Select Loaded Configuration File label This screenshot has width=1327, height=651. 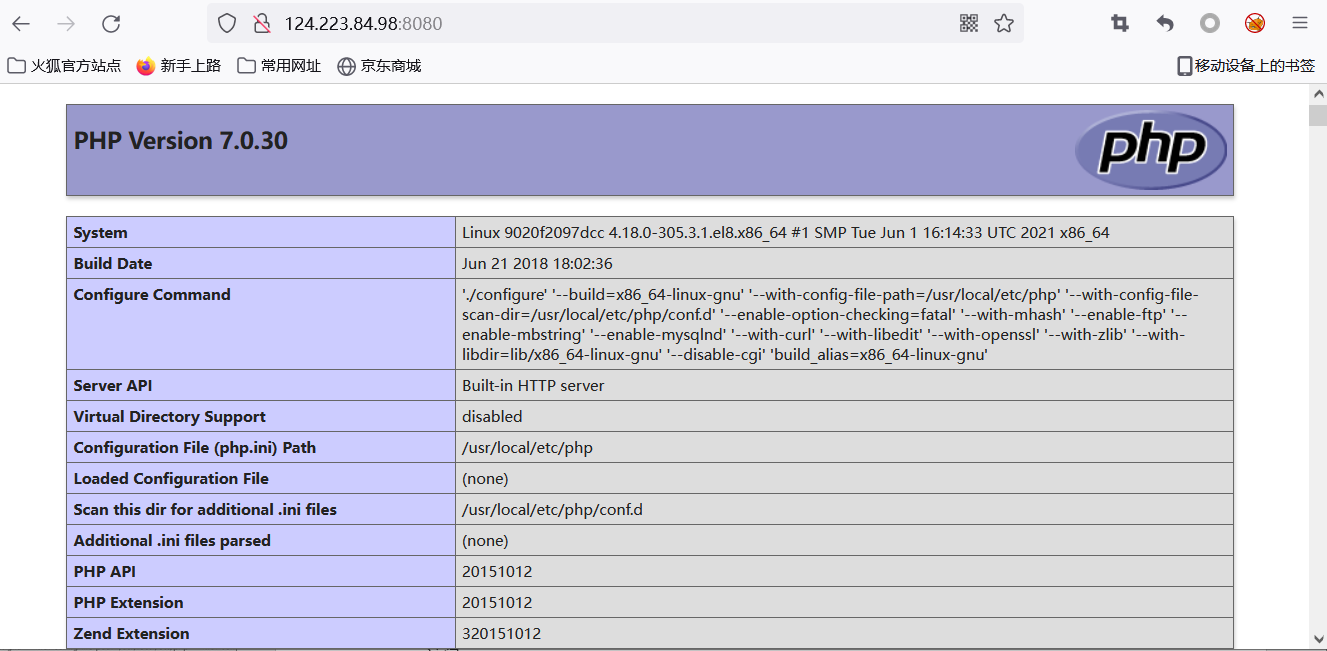[x=171, y=479]
